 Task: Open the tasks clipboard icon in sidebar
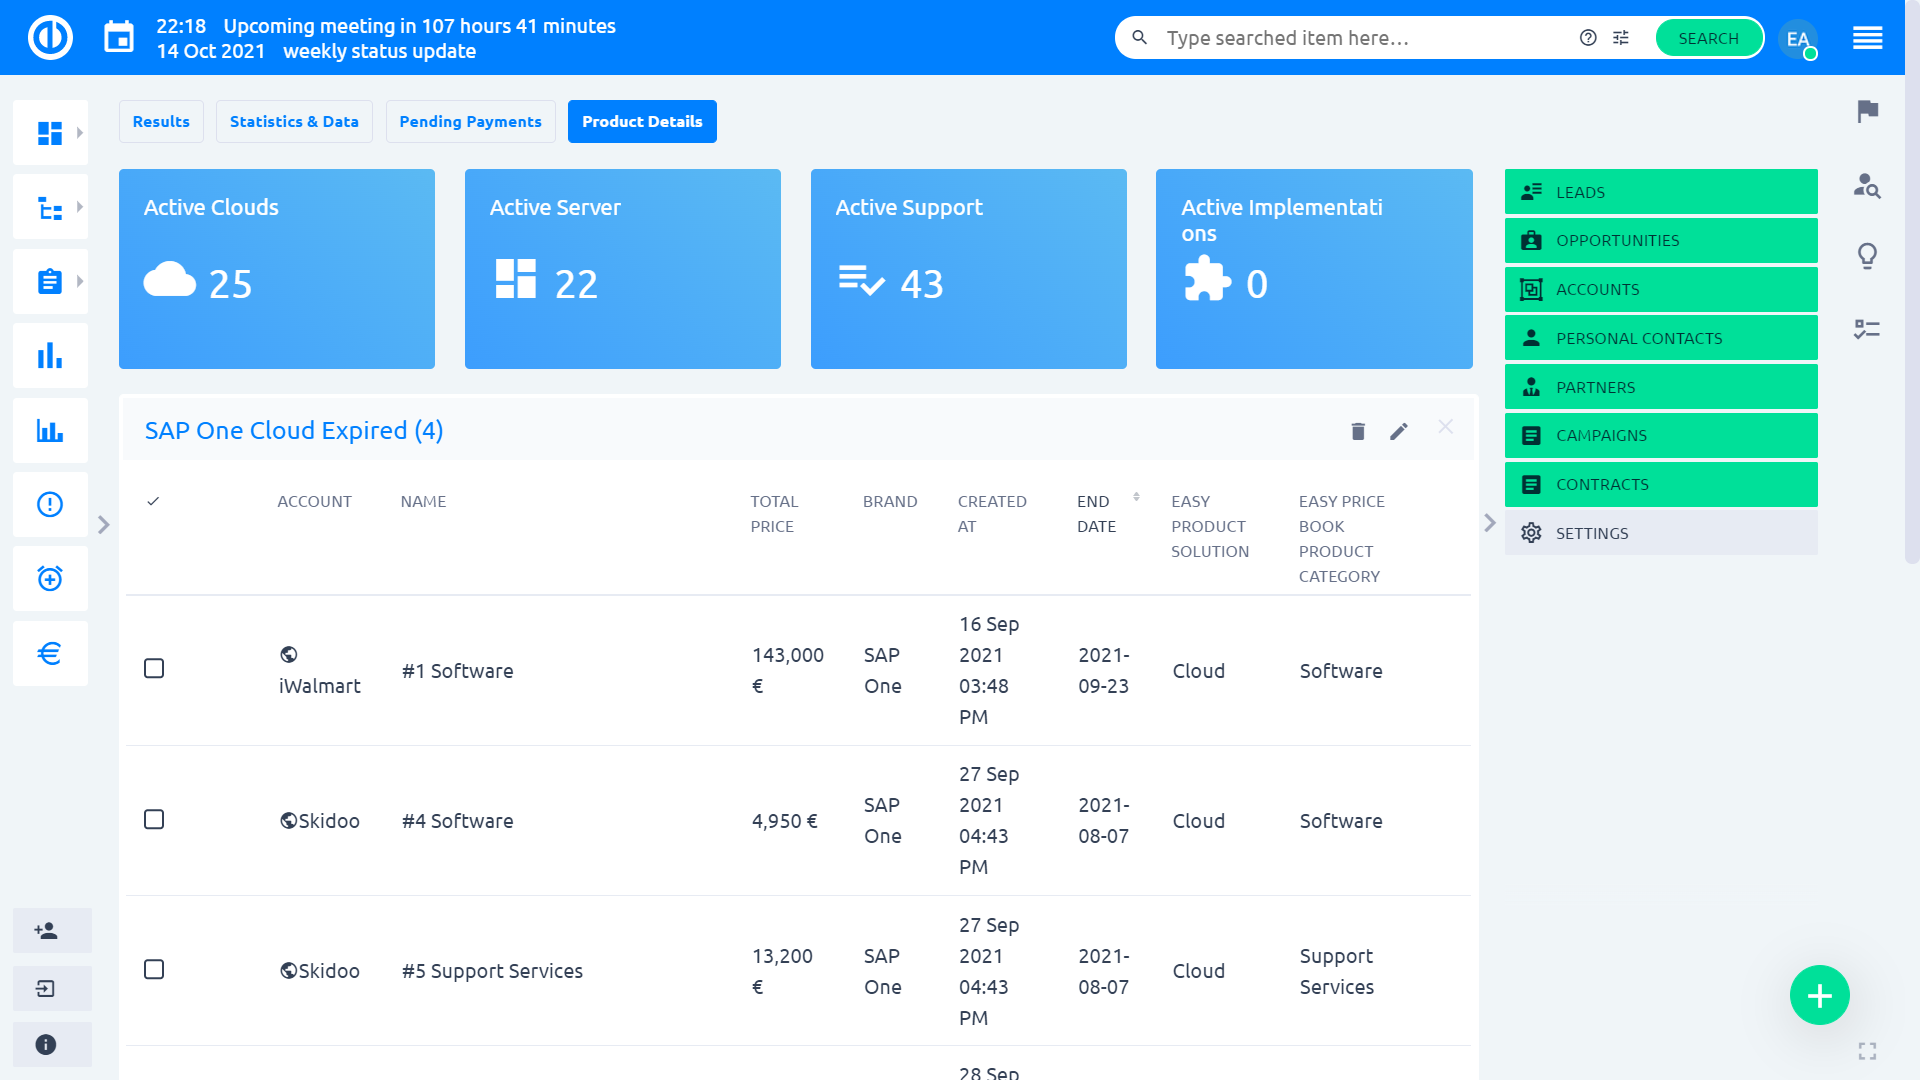click(x=50, y=282)
